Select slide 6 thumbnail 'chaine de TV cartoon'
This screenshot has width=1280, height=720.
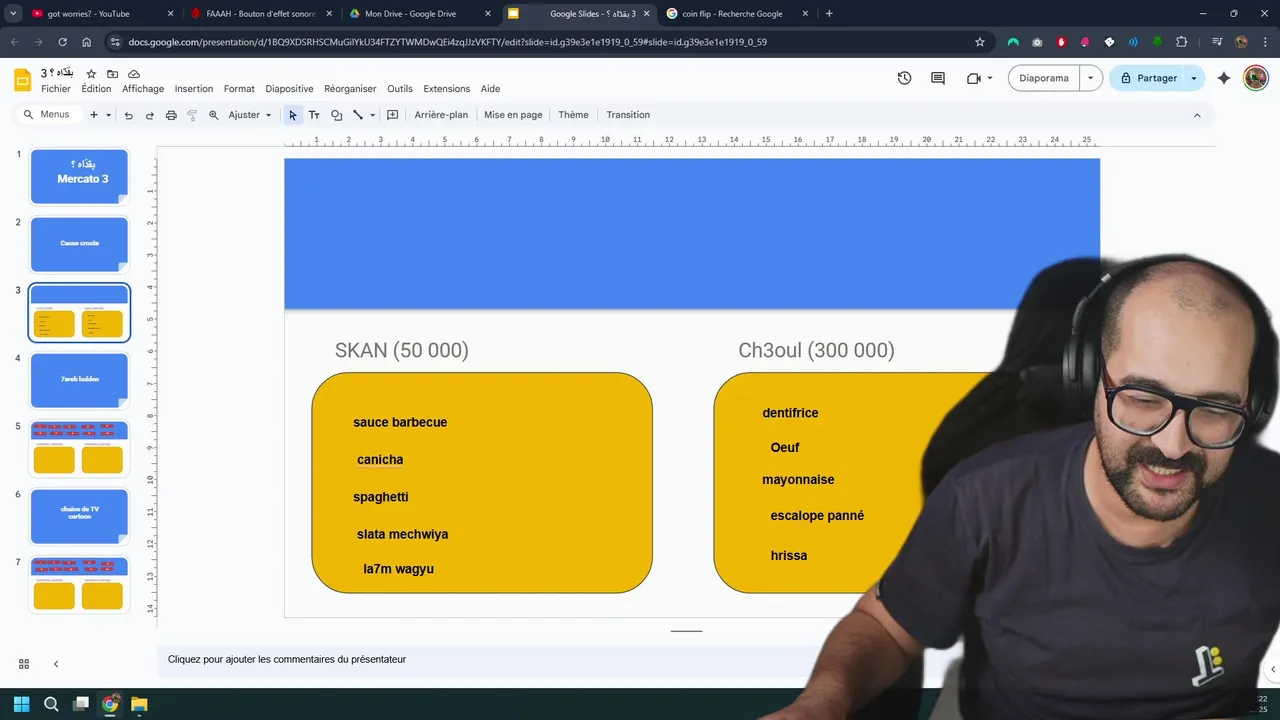[79, 516]
